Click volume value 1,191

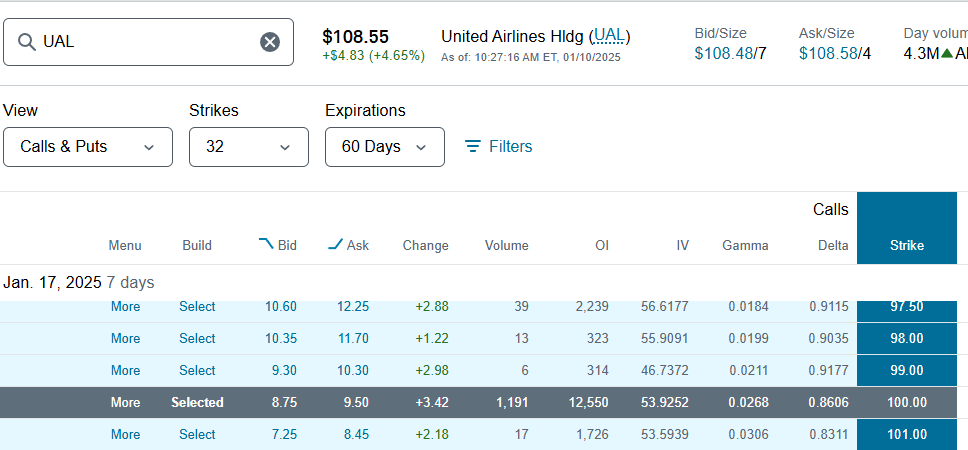coord(512,402)
